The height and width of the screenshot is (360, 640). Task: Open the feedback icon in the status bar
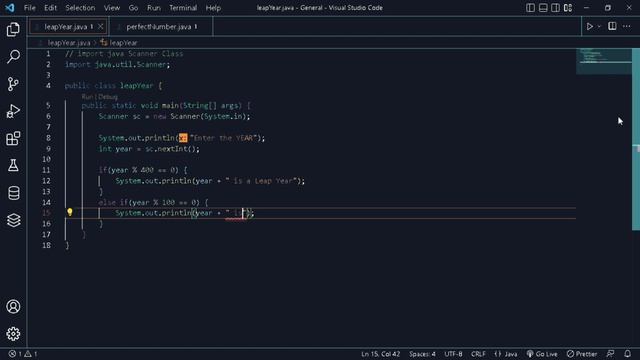point(610,354)
